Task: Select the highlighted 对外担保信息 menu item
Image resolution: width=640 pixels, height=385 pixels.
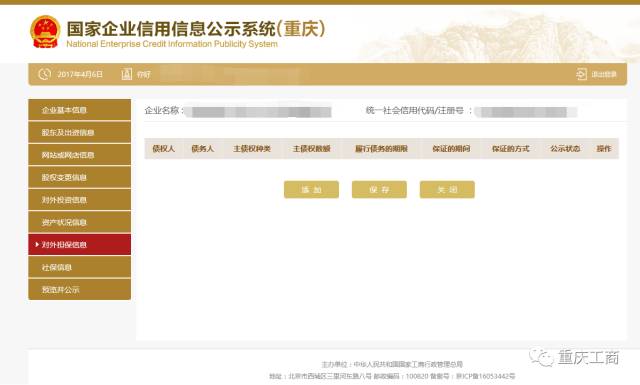Action: tap(80, 244)
